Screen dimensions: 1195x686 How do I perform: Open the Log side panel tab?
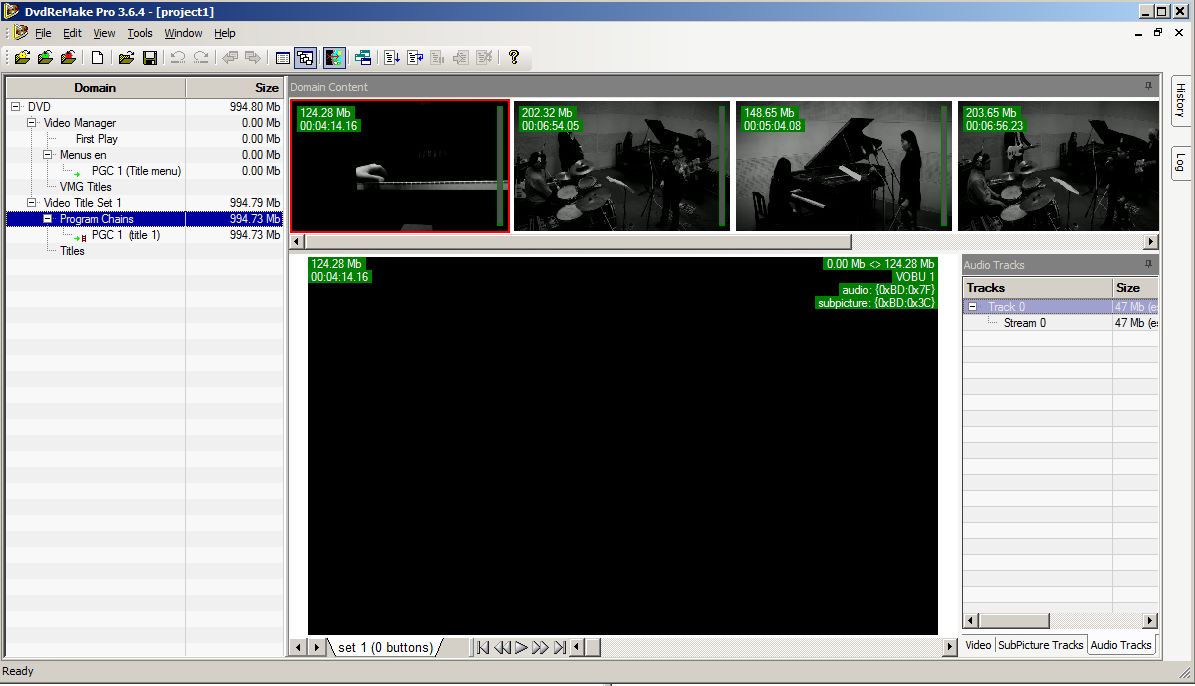[x=1181, y=162]
